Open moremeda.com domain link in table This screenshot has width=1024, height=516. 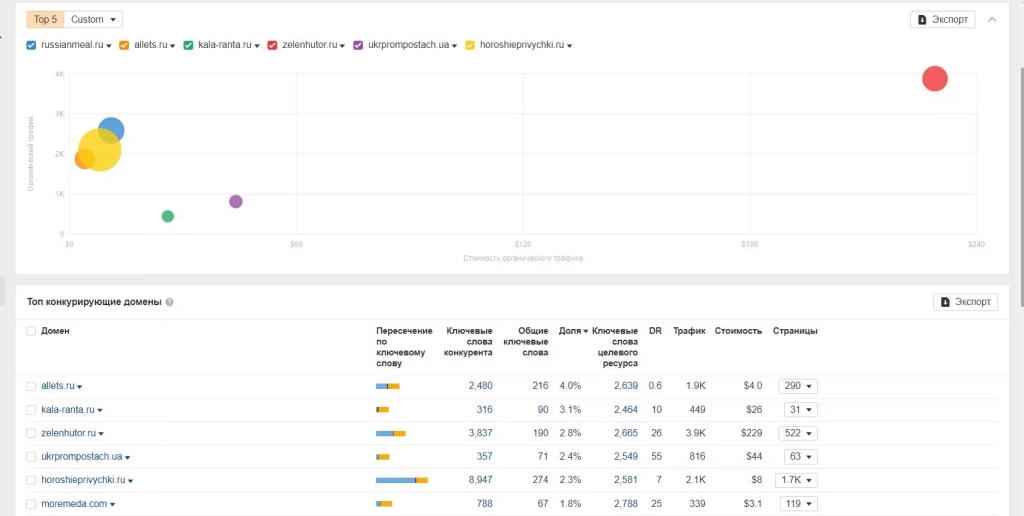(74, 504)
